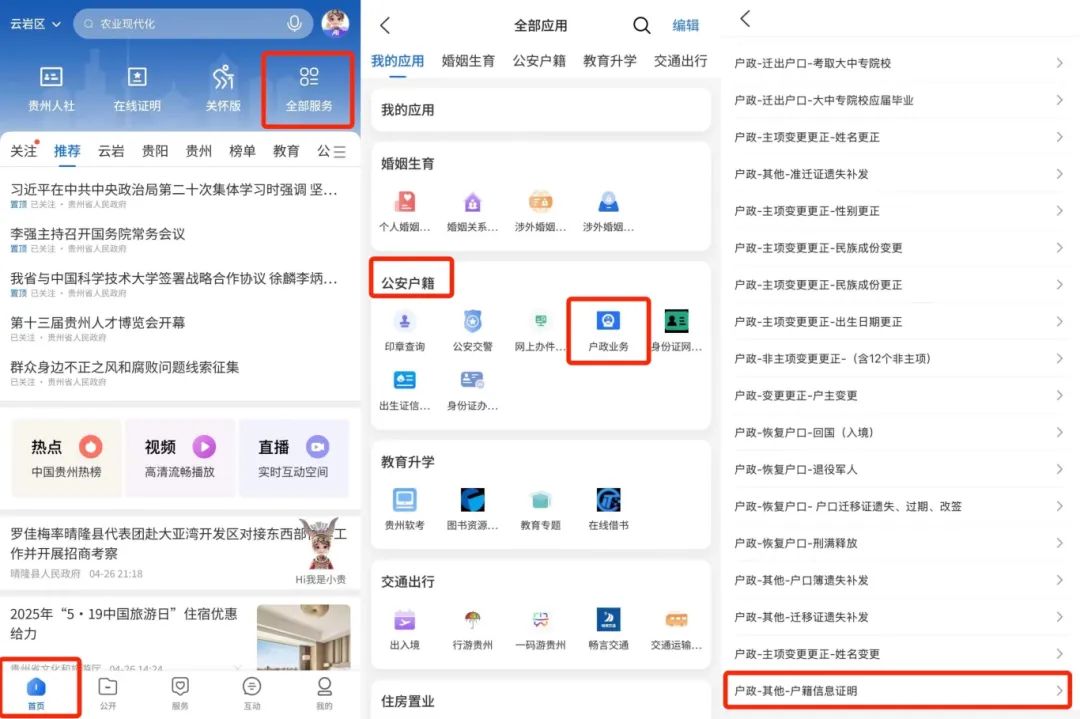1080x719 pixels.
Task: Tap the 小贵 assistant mascot
Action: (321, 545)
